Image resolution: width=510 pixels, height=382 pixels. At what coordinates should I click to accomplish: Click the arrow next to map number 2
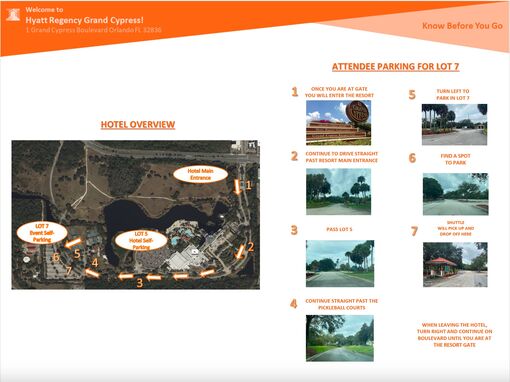240,251
